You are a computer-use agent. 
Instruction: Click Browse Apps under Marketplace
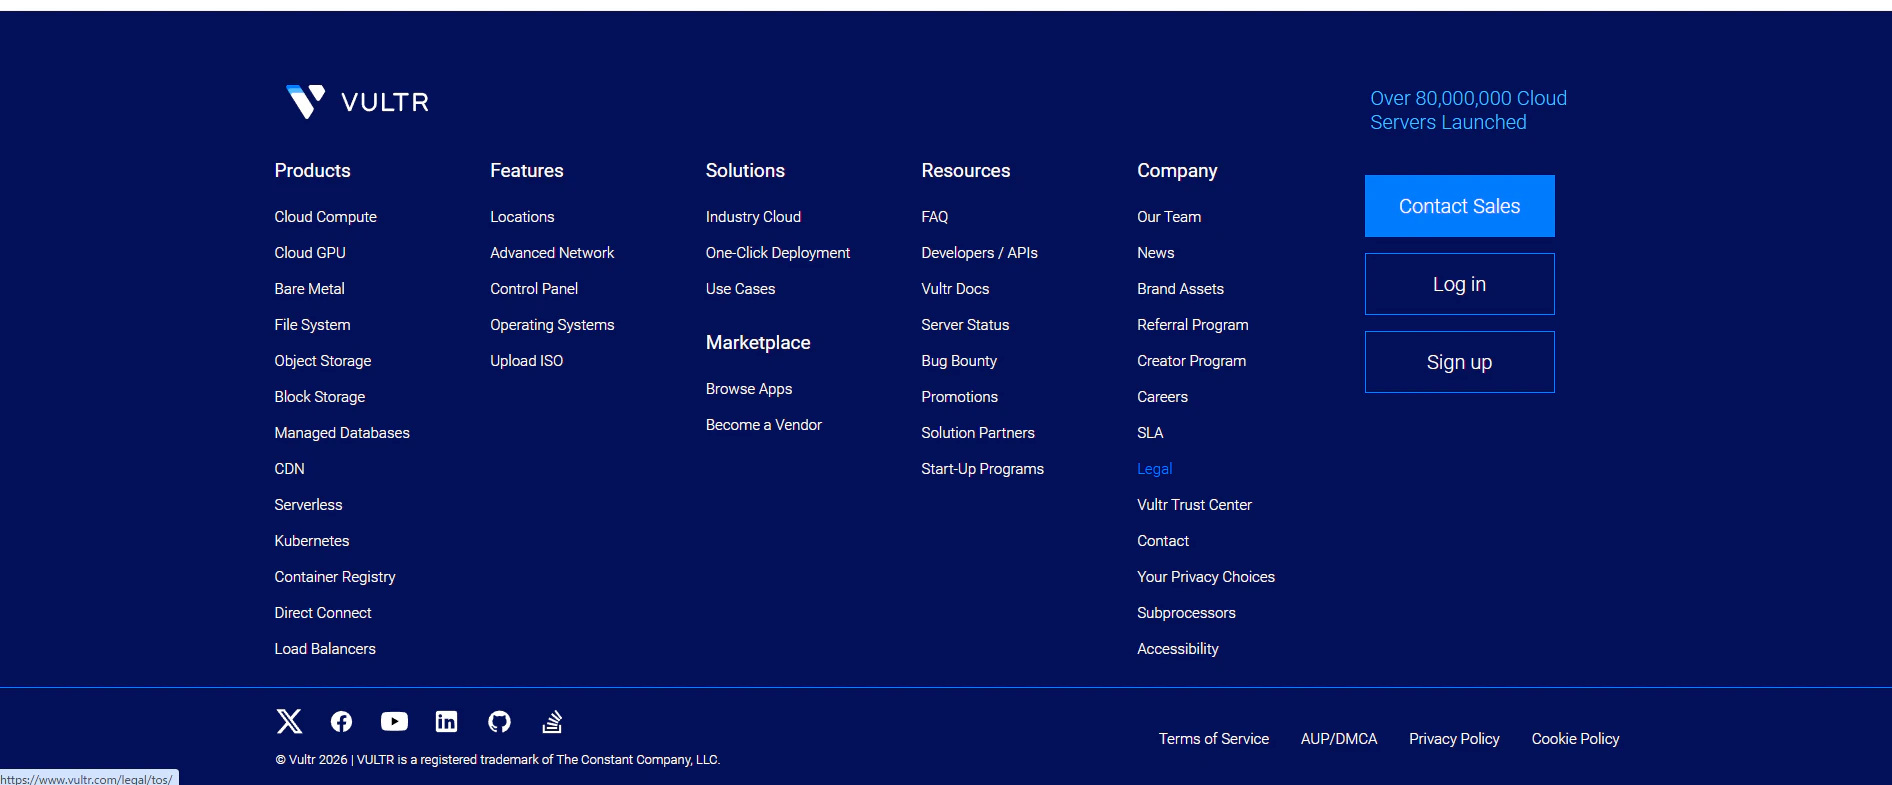point(749,389)
